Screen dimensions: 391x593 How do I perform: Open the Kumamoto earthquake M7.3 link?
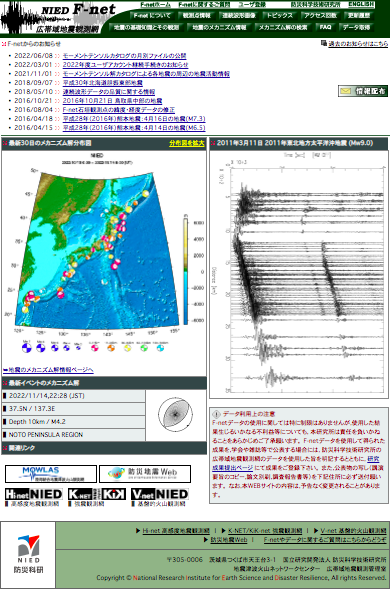(134, 119)
